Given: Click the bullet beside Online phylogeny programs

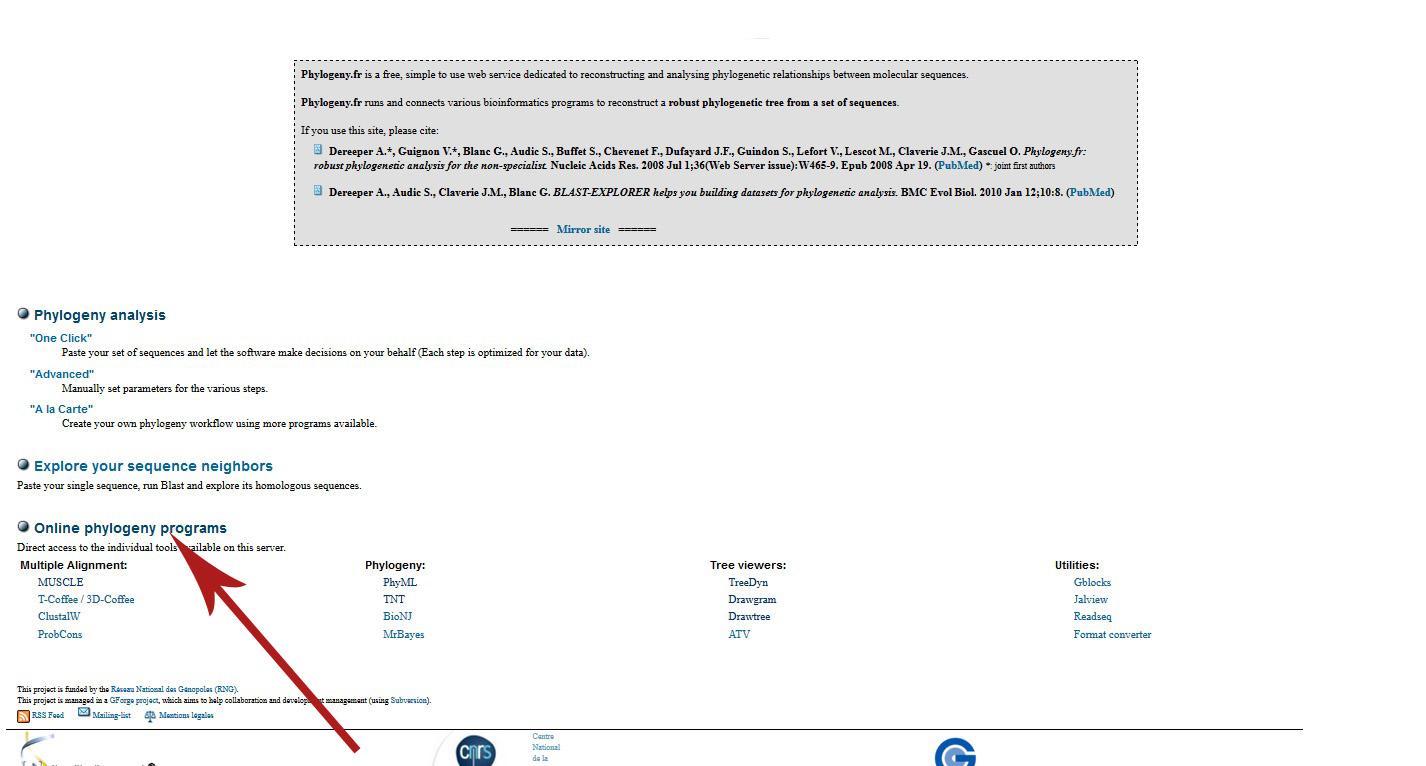Looking at the screenshot, I should pyautogui.click(x=23, y=527).
